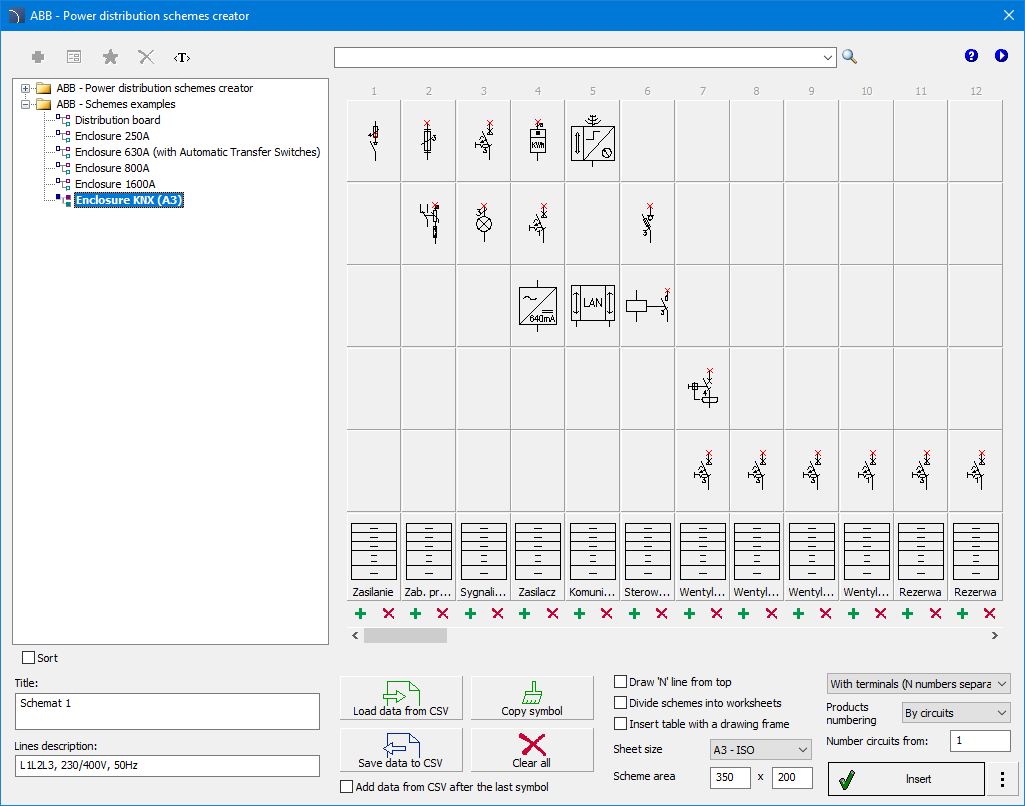Screen dimensions: 1025x806
Task: Open the With terminals dropdown
Action: (918, 684)
